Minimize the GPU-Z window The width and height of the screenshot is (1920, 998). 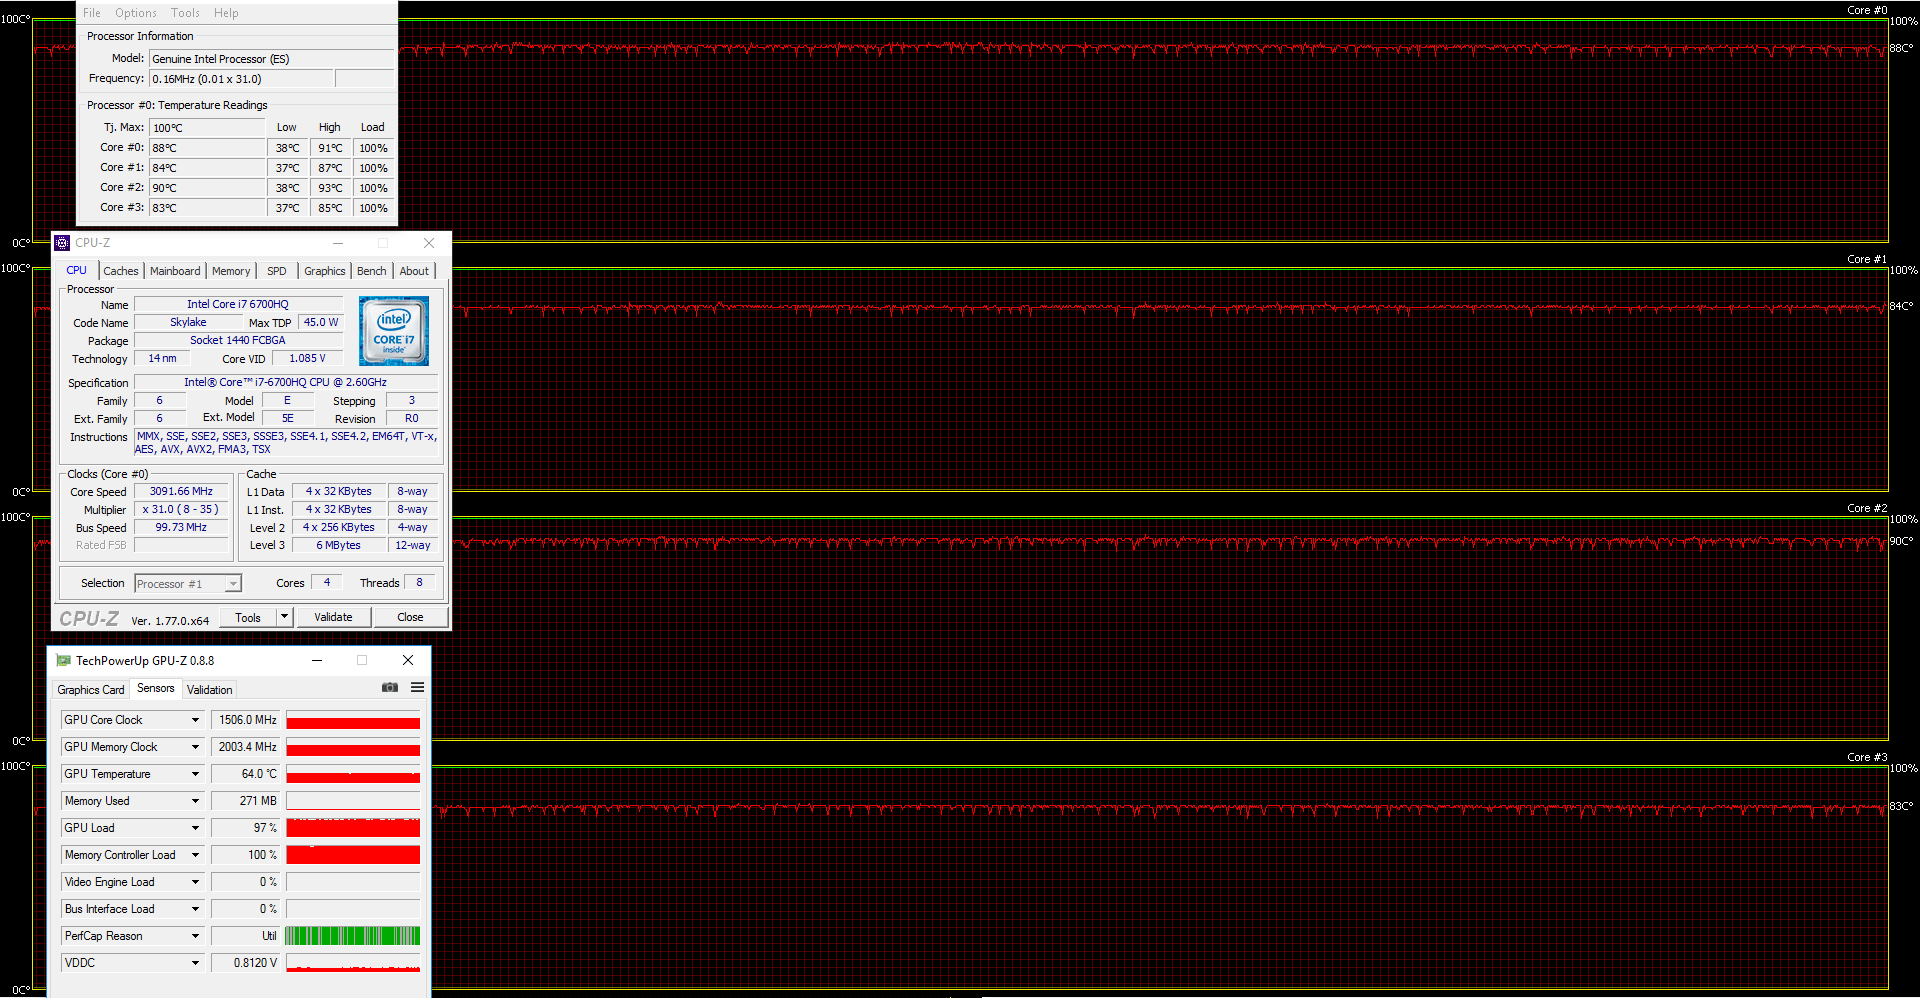pos(316,660)
